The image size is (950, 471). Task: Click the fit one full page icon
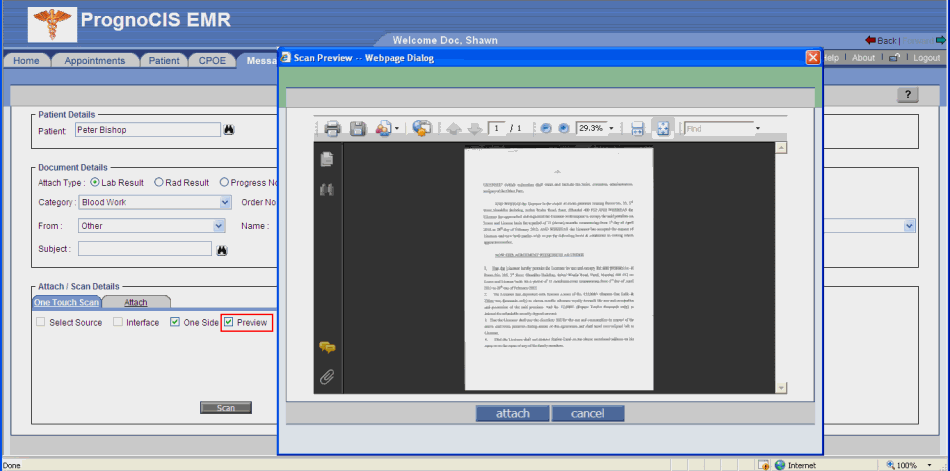point(663,129)
